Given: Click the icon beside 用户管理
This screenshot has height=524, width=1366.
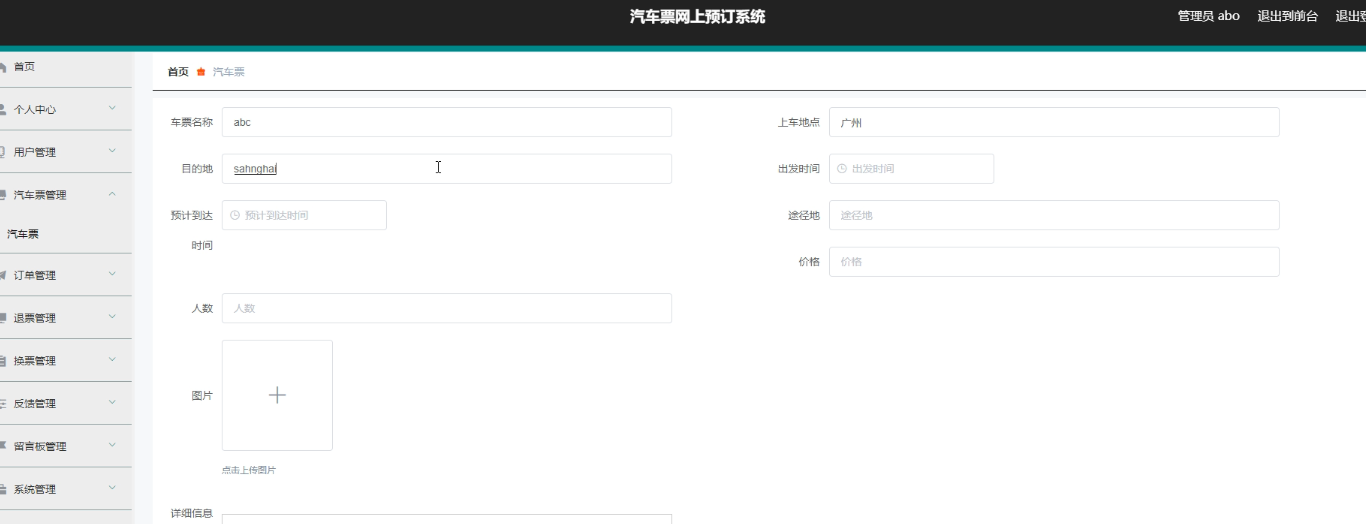Looking at the screenshot, I should tap(3, 152).
